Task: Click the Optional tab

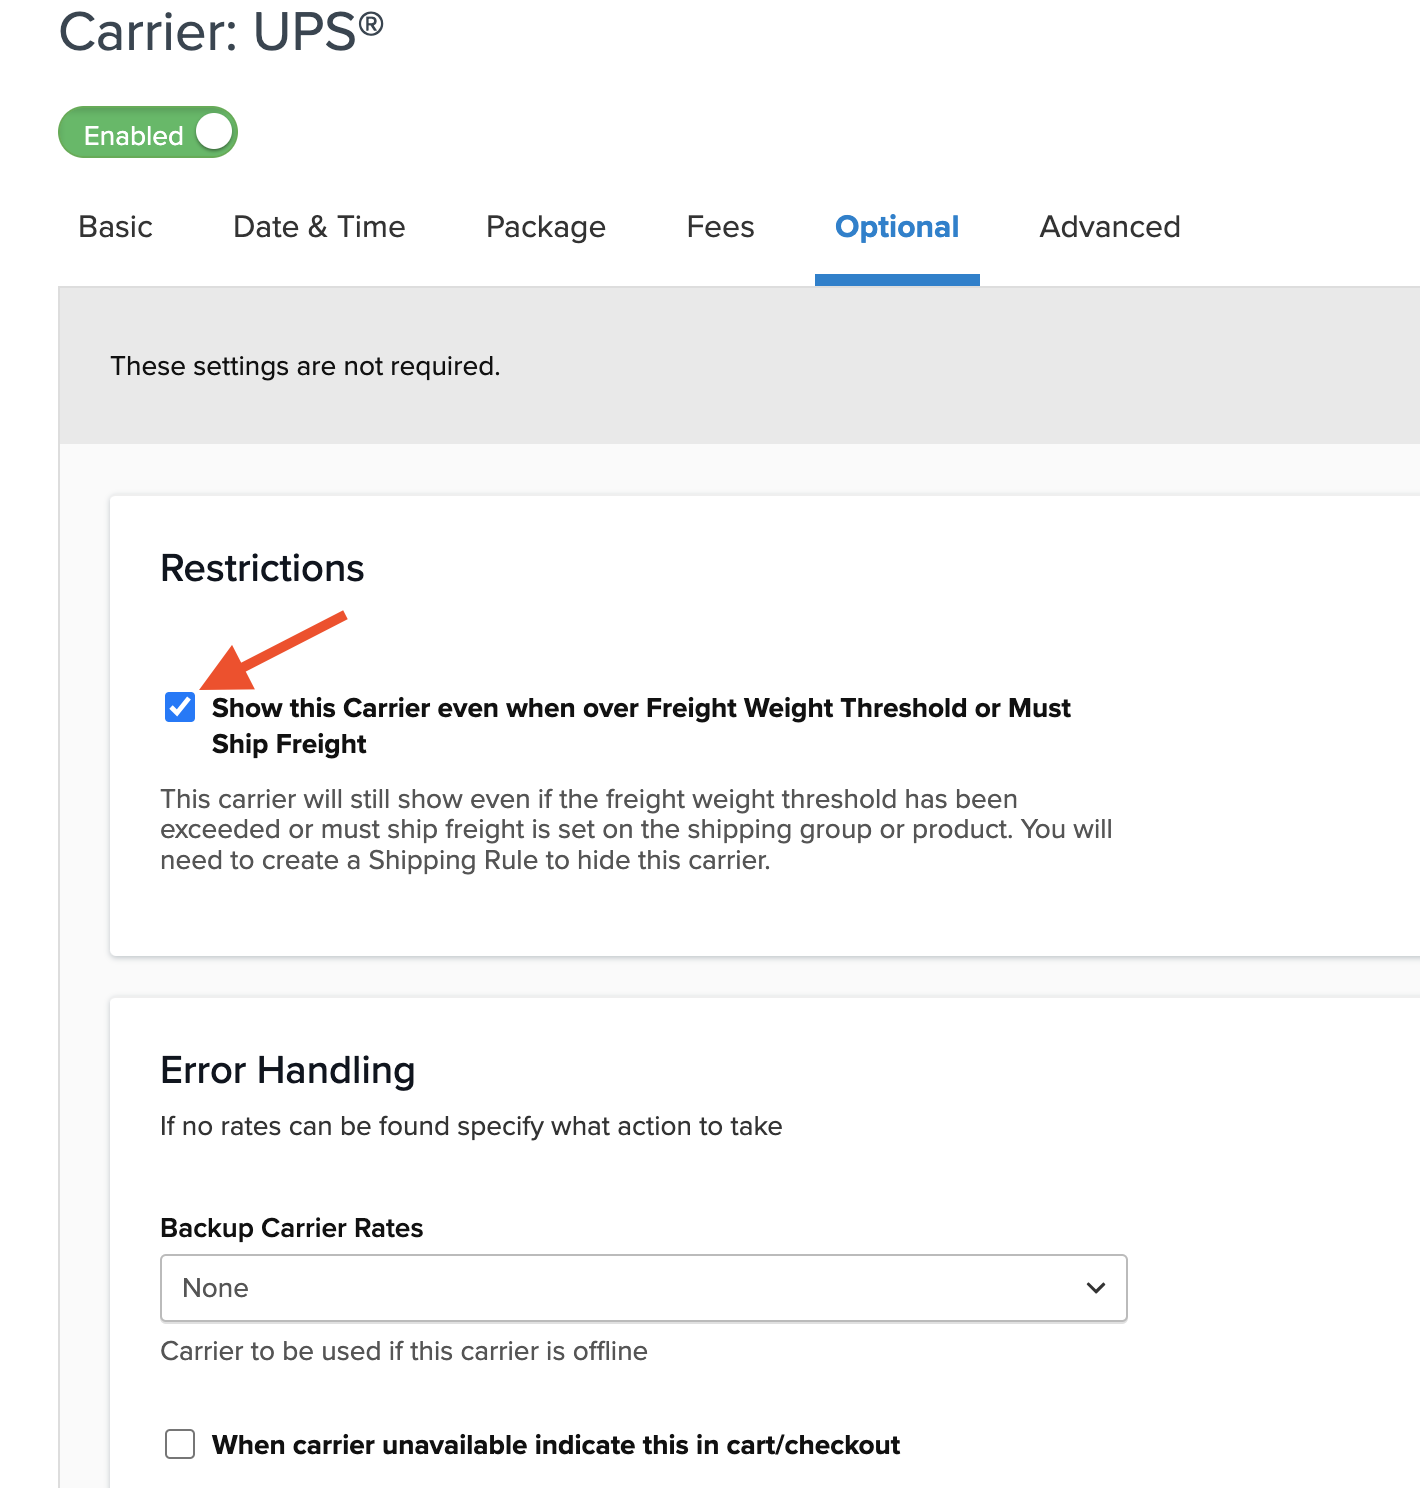Action: coord(897,227)
